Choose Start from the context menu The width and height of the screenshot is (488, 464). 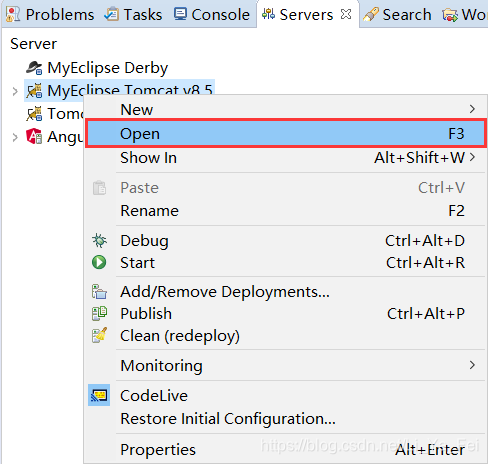click(x=285, y=262)
